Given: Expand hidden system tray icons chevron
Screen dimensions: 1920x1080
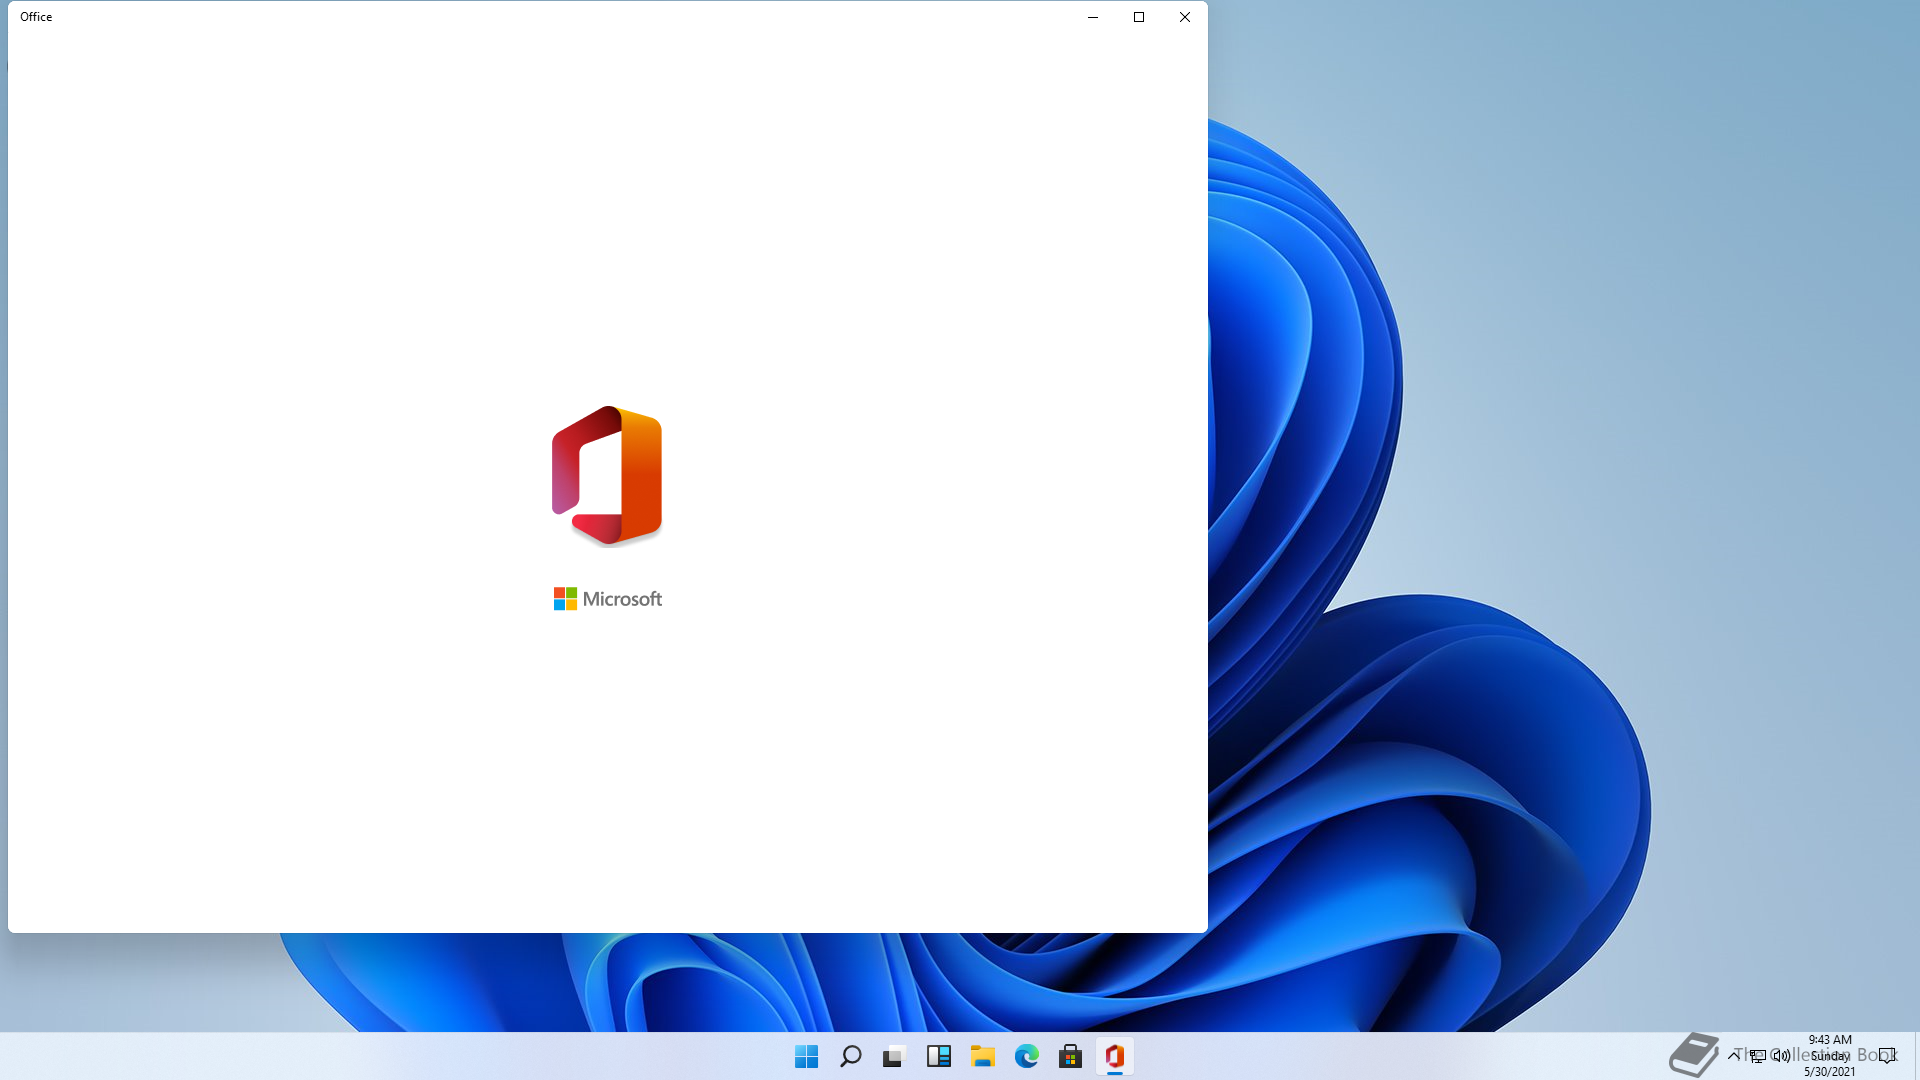Looking at the screenshot, I should (x=1733, y=1055).
